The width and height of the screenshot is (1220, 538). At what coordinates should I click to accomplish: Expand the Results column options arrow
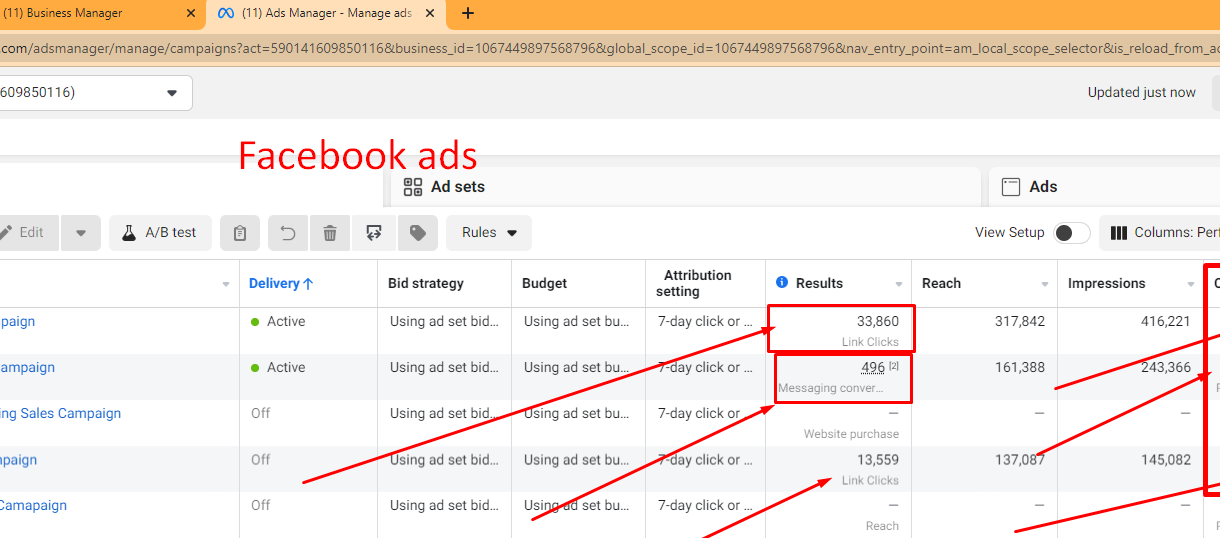coord(899,285)
